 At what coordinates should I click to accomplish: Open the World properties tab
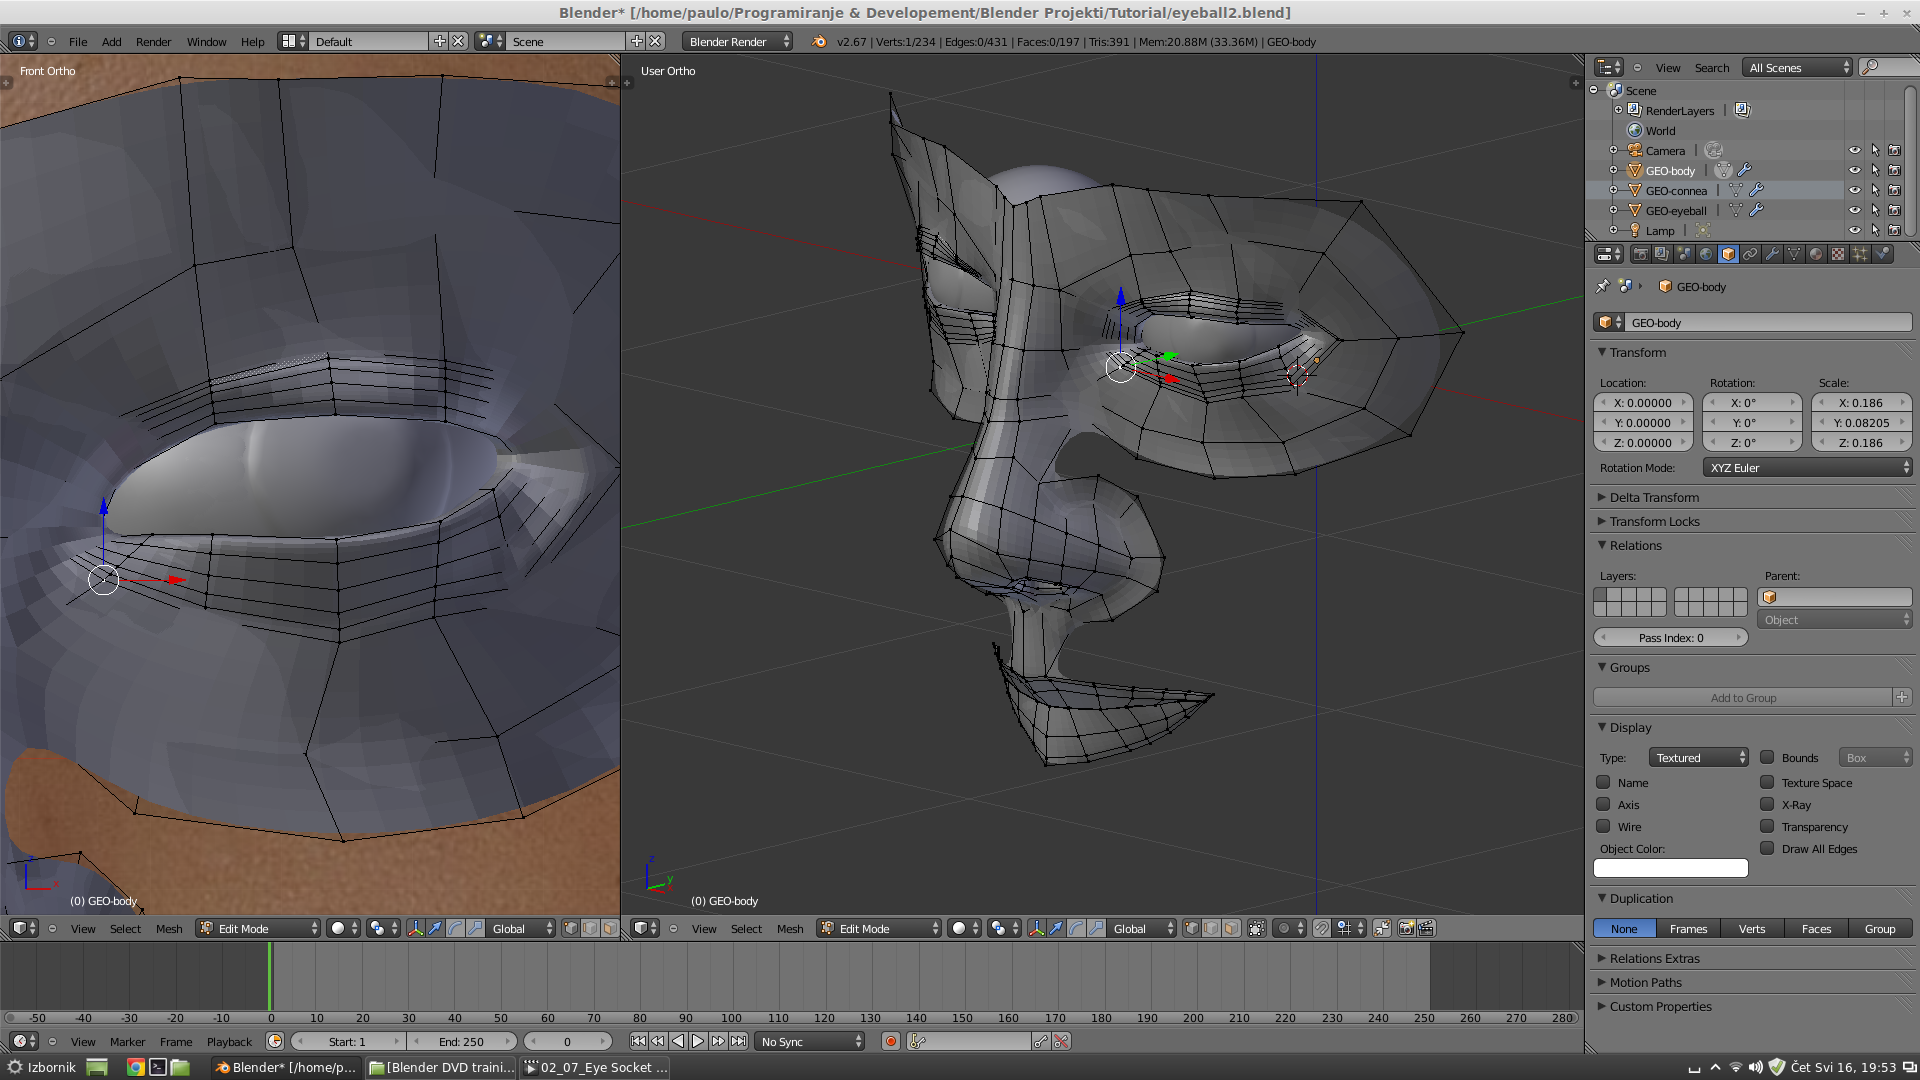click(1706, 254)
